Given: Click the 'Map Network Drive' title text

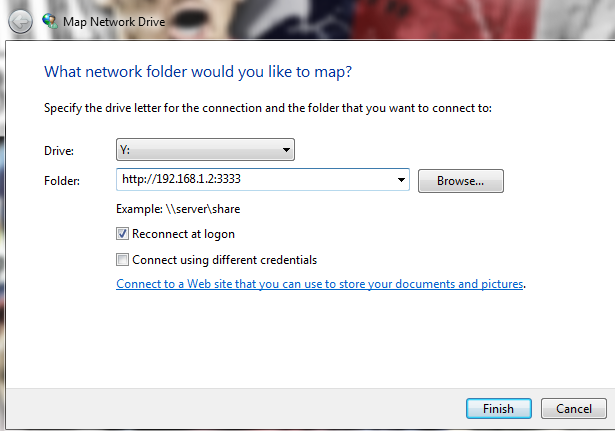Looking at the screenshot, I should [x=113, y=20].
